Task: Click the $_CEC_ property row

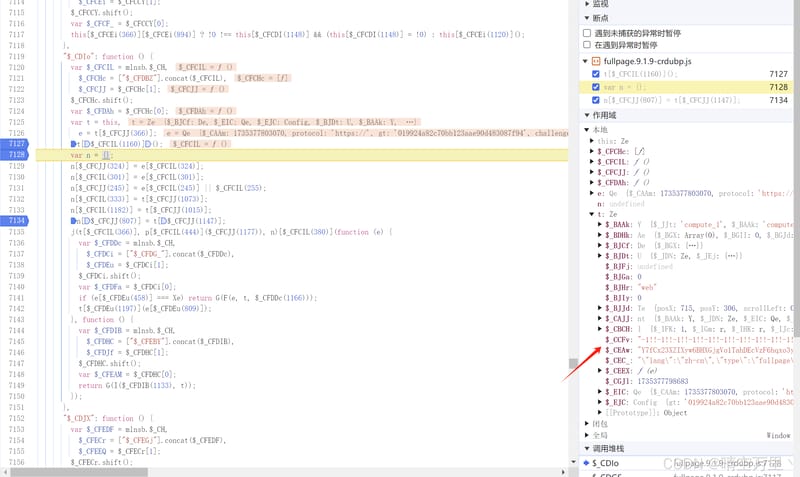Action: pyautogui.click(x=699, y=361)
